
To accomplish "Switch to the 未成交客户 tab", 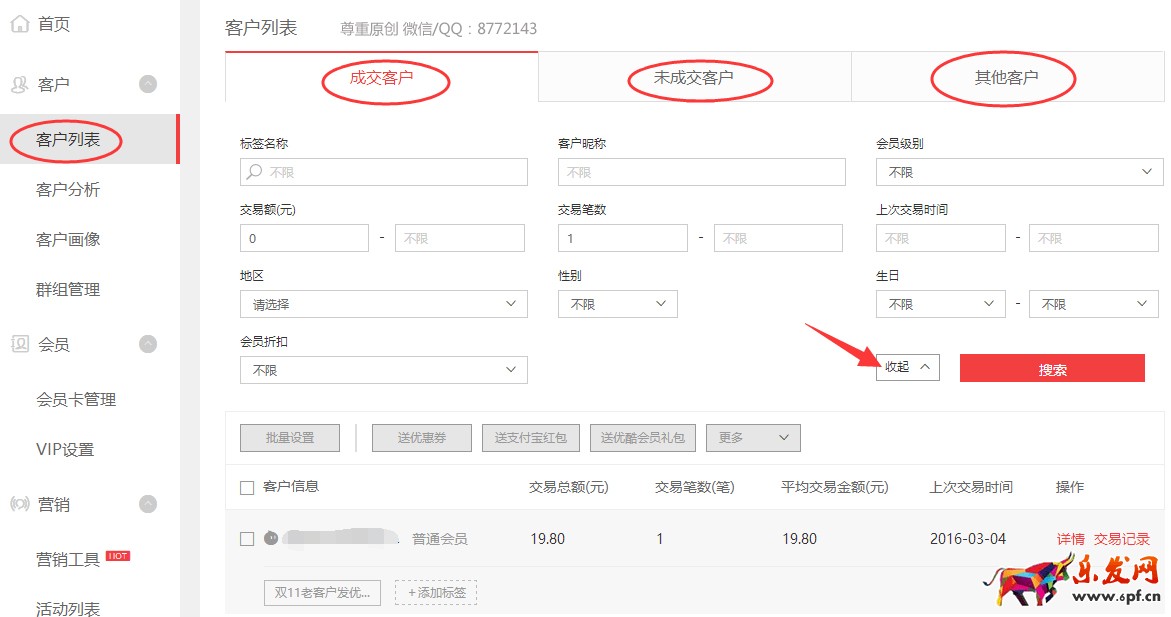I will click(694, 78).
